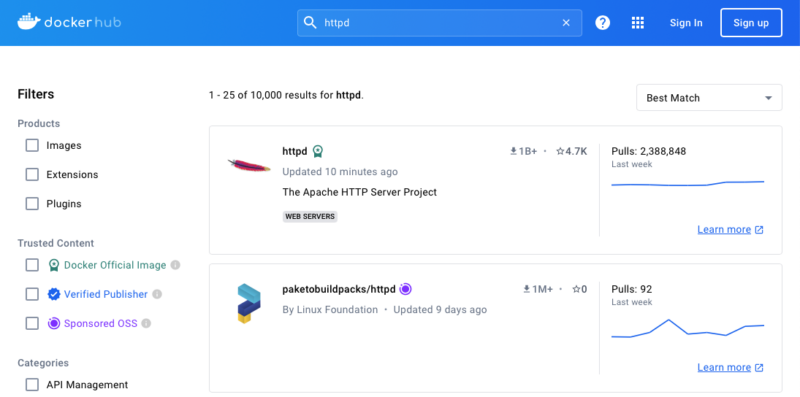Click the sponsored badge beside paketobuildpacks/httpd
Screen dimensions: 800x397
point(406,289)
